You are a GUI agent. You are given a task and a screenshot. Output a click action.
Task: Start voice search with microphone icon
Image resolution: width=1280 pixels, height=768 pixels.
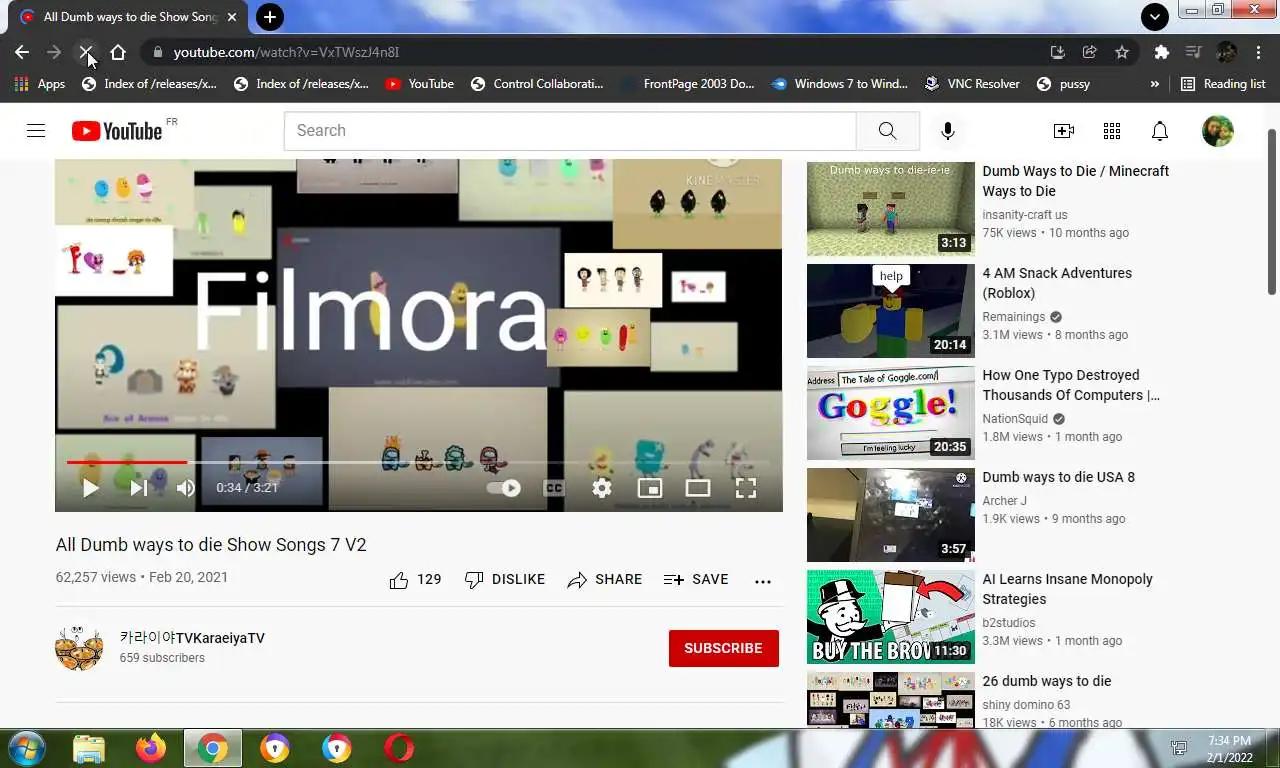tap(947, 131)
